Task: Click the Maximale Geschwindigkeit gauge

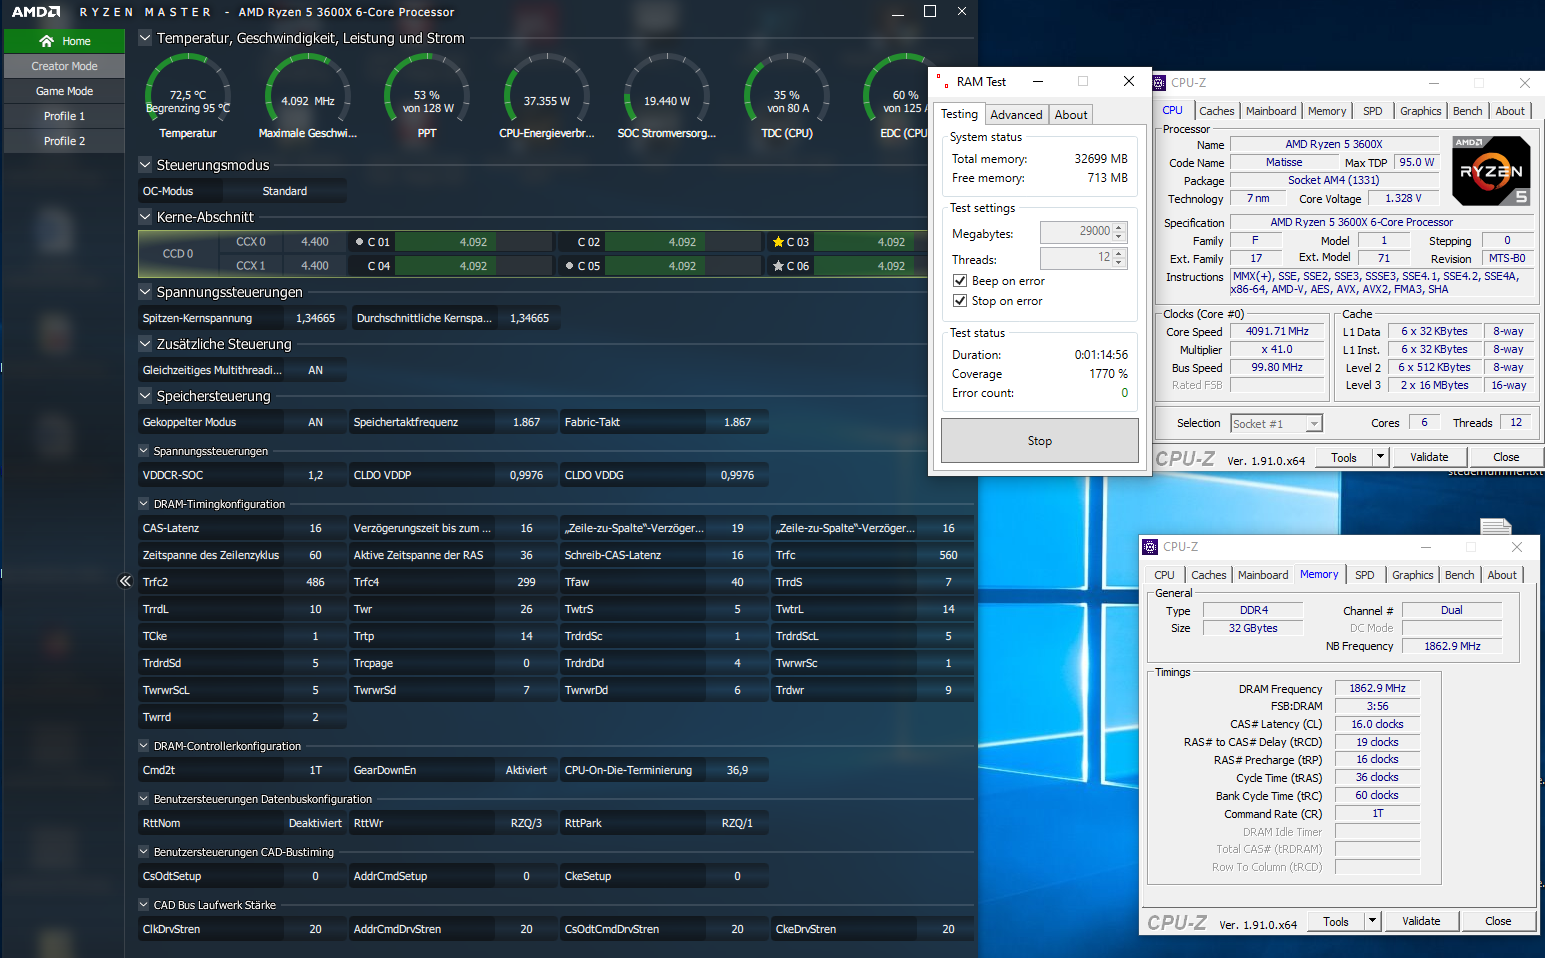Action: click(x=307, y=95)
